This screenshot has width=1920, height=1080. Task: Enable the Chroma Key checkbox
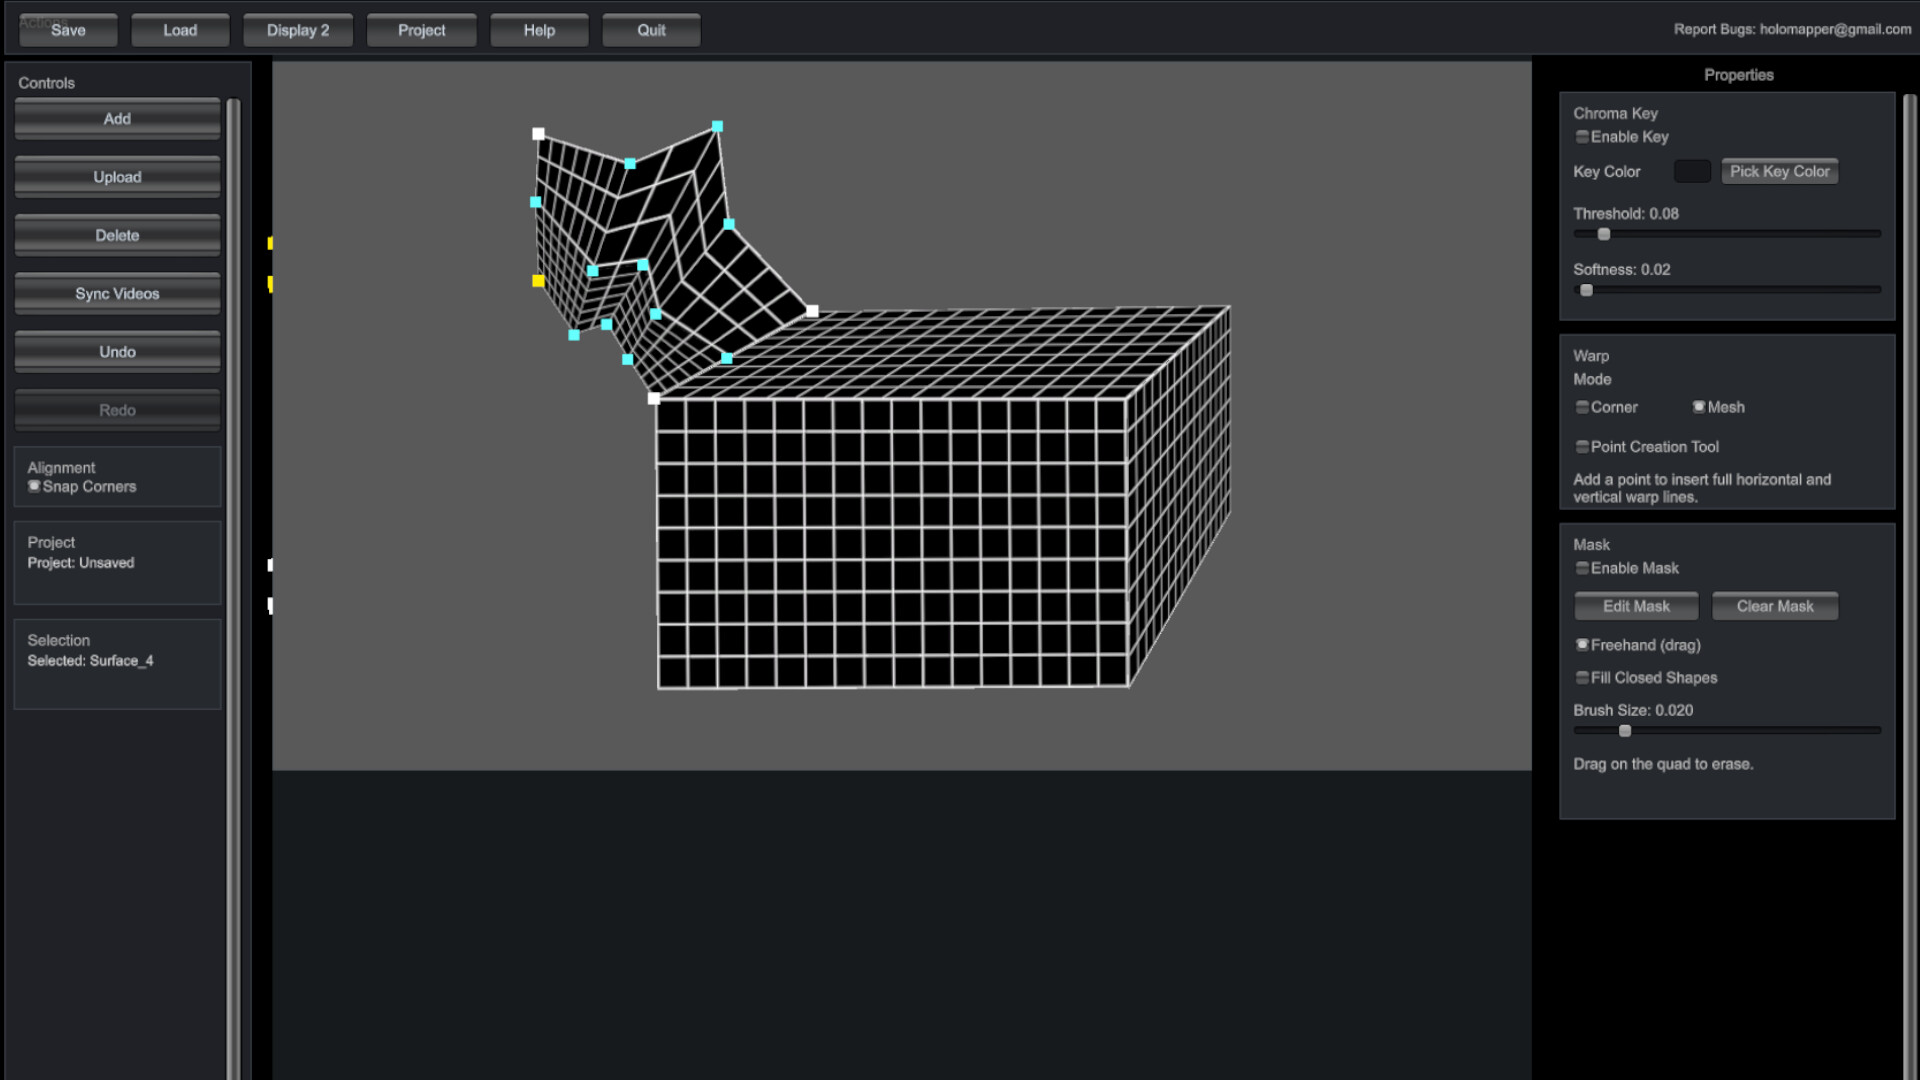pos(1582,137)
